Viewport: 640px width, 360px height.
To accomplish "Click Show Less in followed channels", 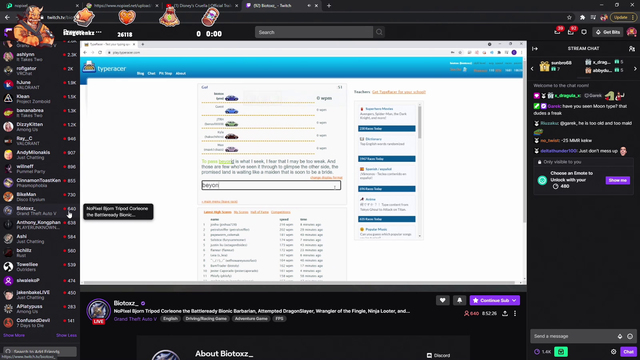I will click(x=66, y=336).
